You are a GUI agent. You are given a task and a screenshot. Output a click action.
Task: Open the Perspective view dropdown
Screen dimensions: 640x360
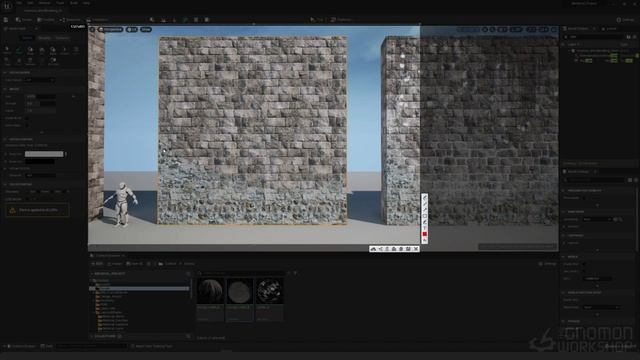coord(111,29)
